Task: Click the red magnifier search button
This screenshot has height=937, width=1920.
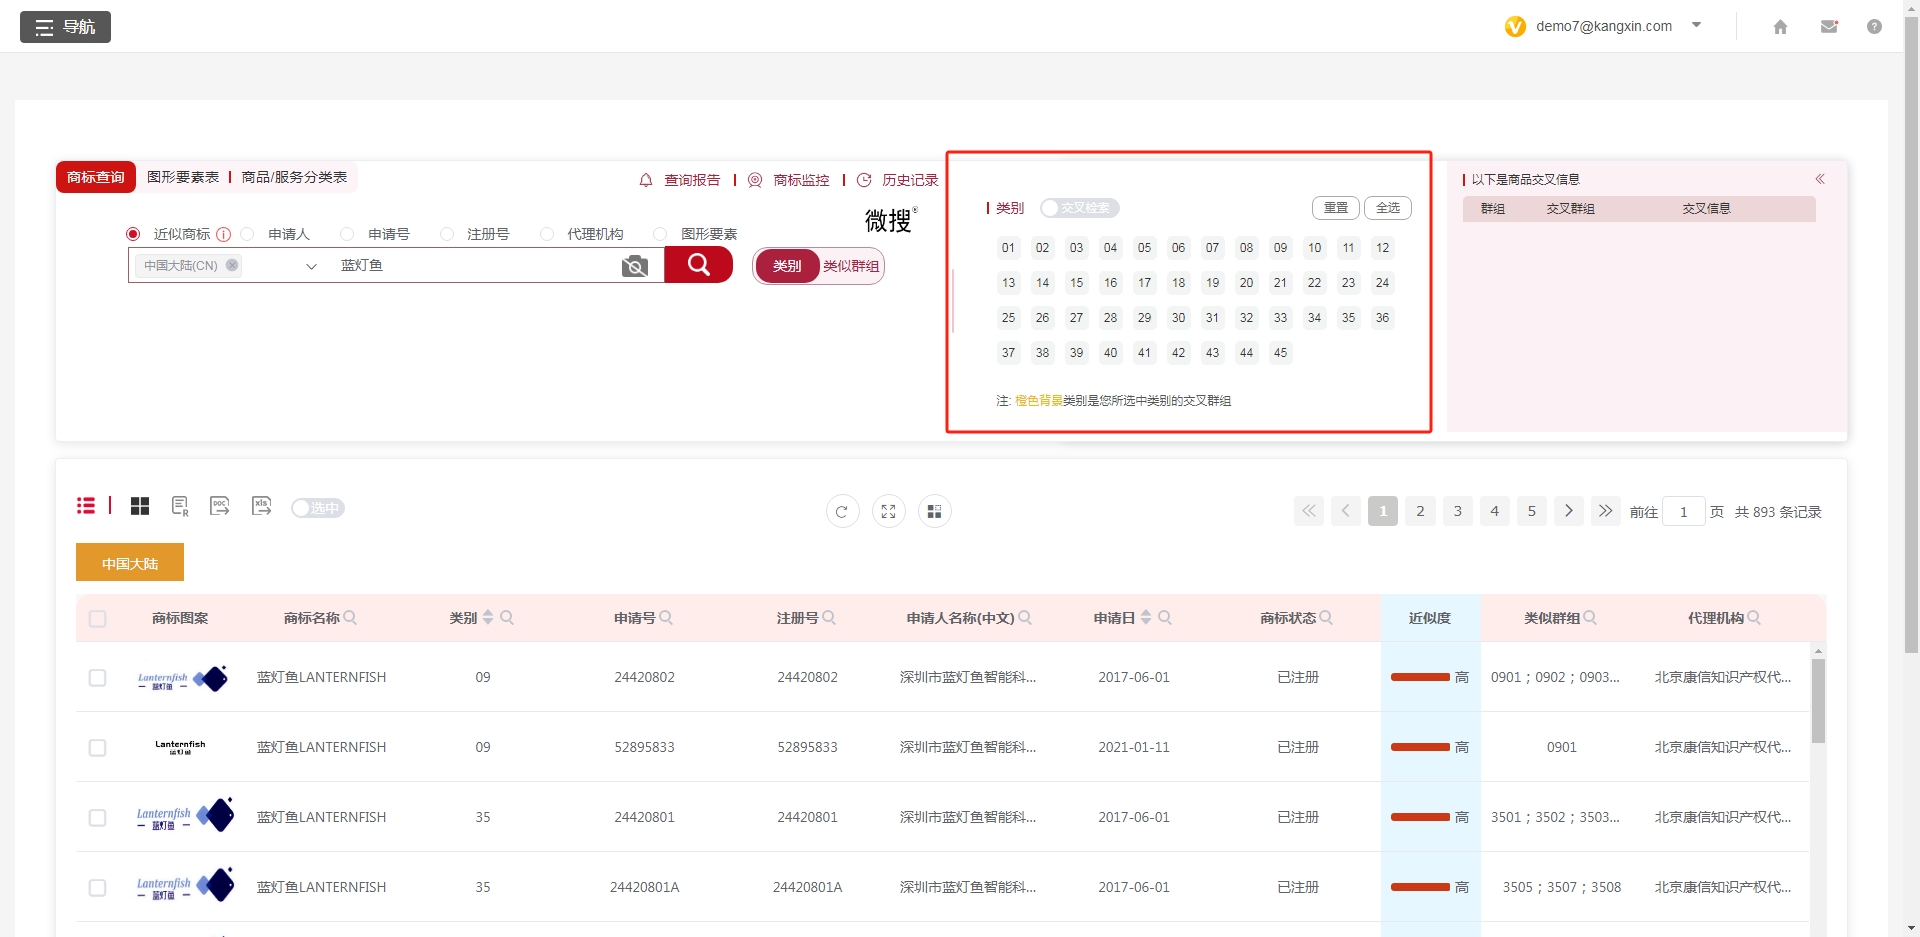Action: pos(698,265)
